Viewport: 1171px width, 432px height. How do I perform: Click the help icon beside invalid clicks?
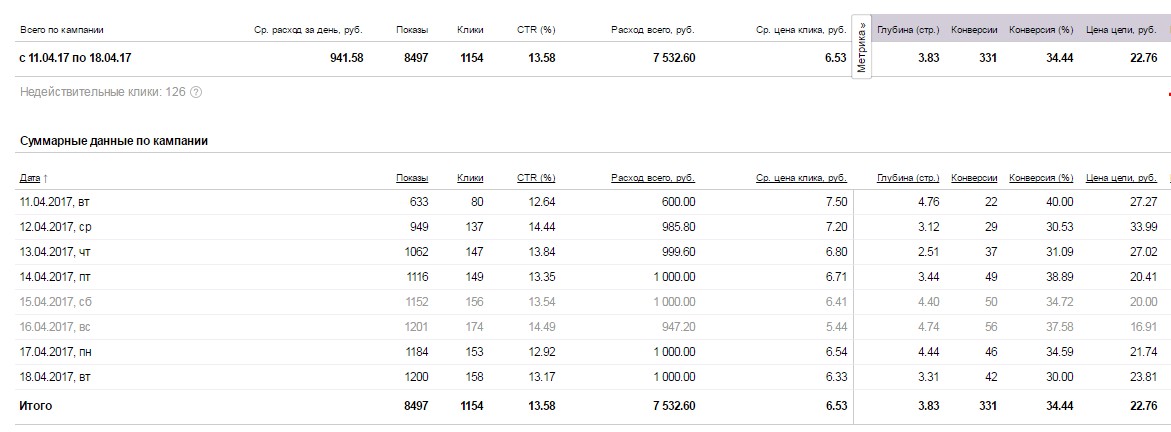pos(196,93)
